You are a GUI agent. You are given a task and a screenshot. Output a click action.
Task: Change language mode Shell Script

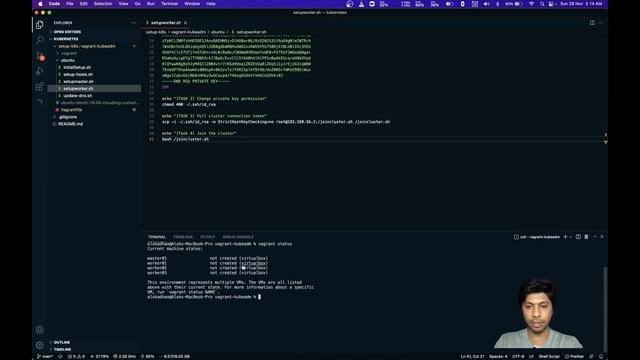tap(549, 356)
